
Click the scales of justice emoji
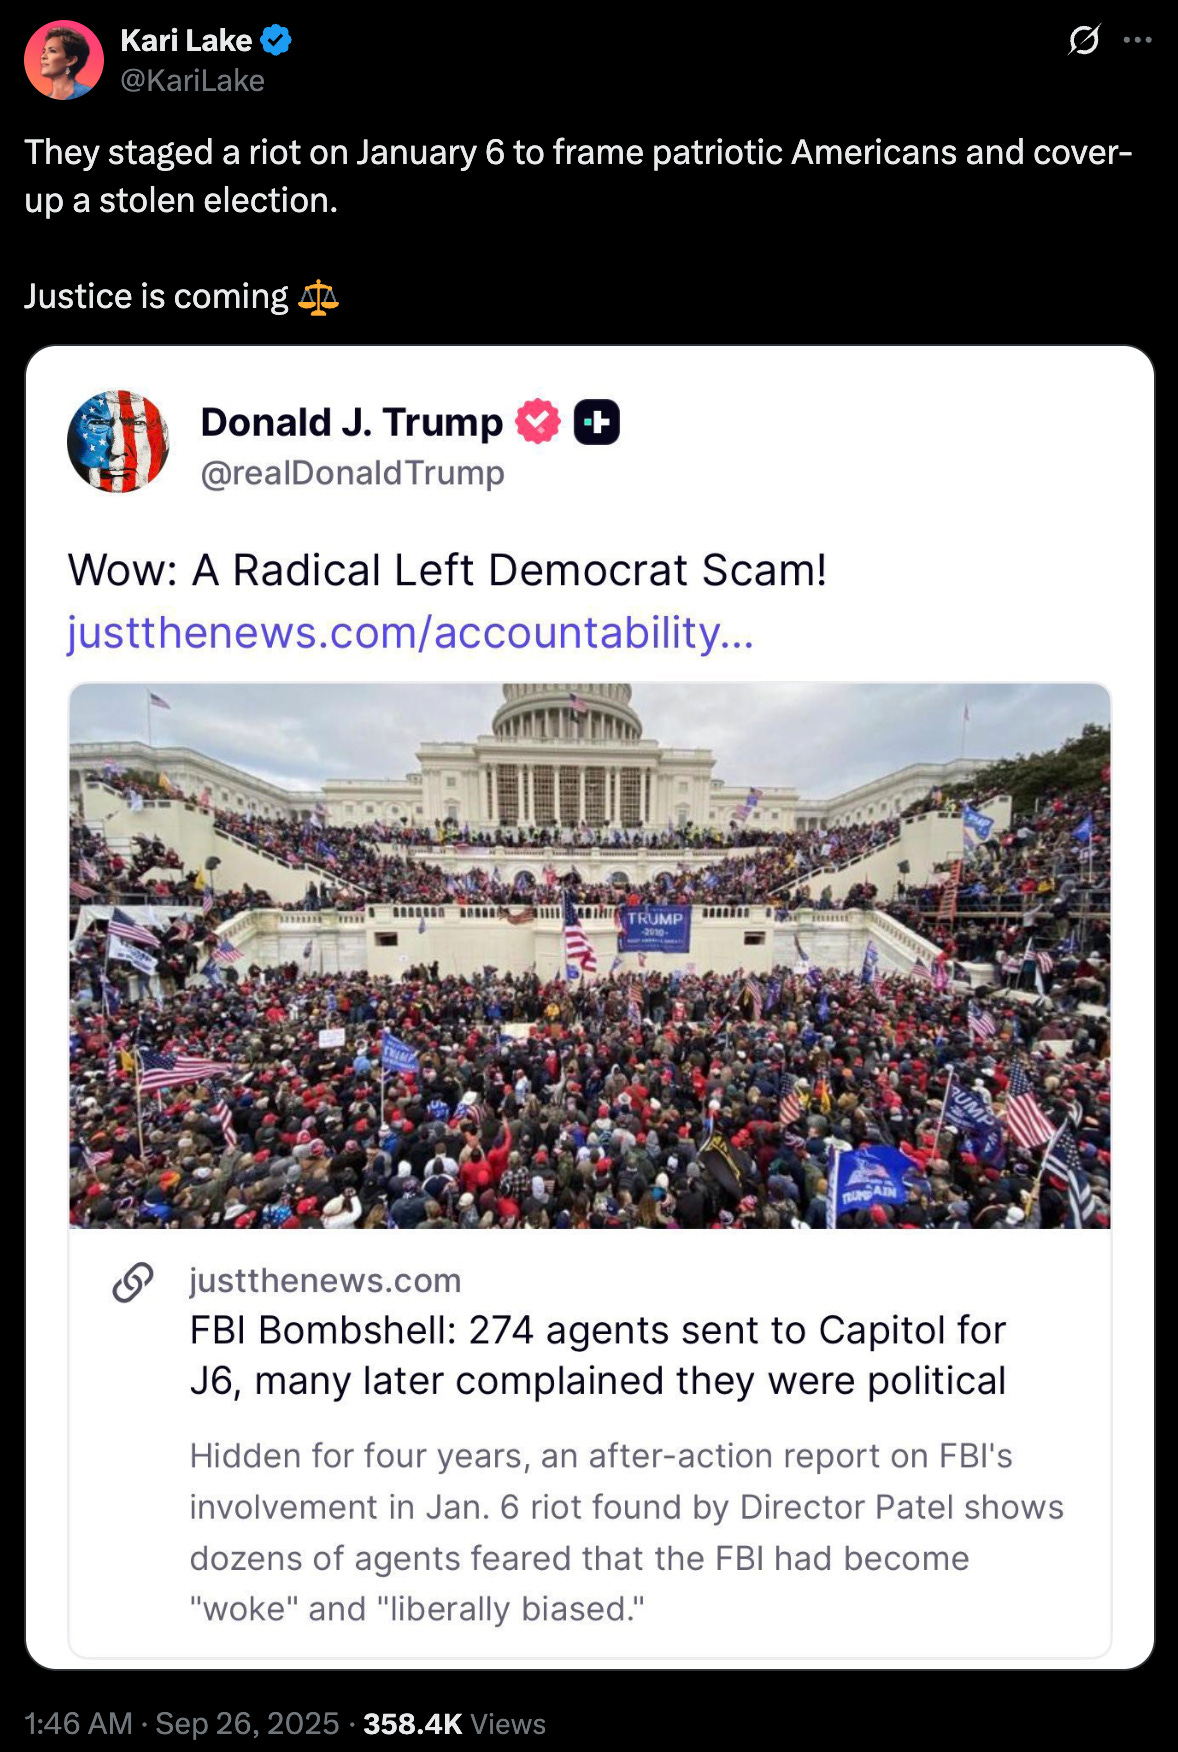coord(318,297)
